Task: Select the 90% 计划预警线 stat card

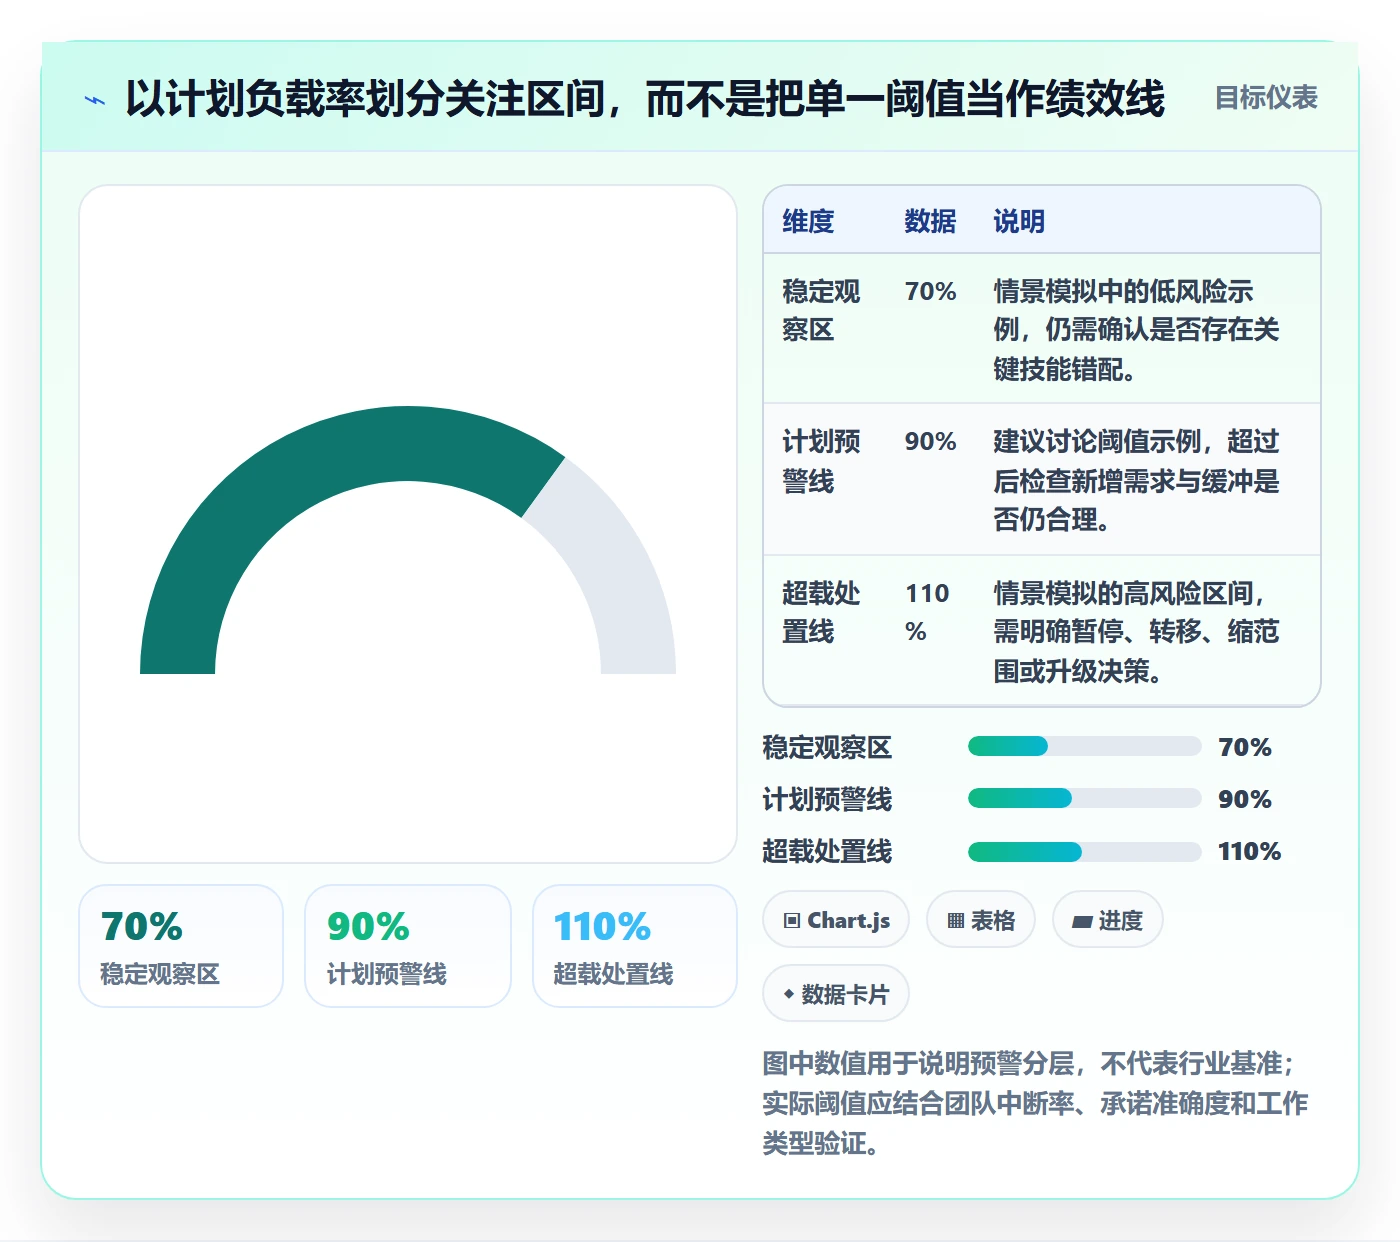Action: point(408,946)
